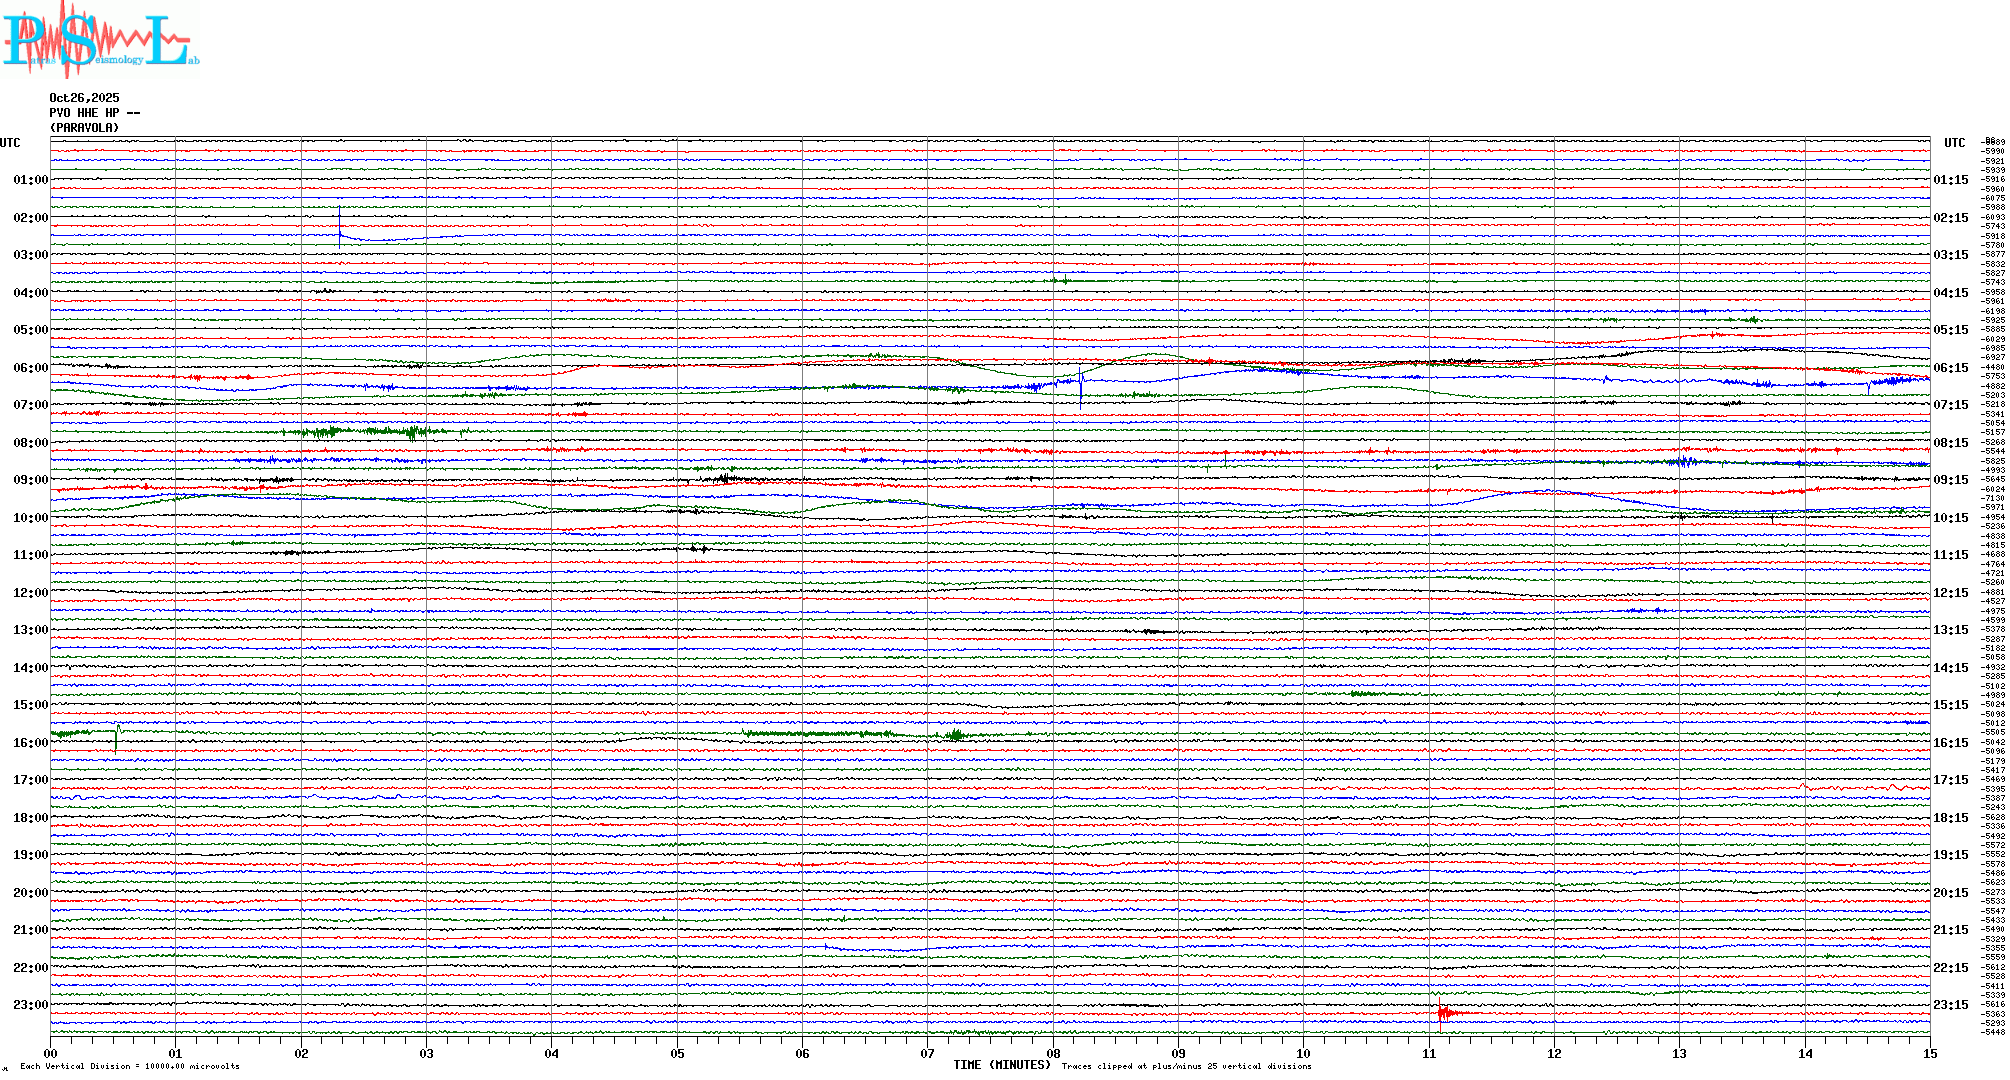Click the Oct26,2025 date label
The image size is (2010, 1080).
[x=84, y=98]
